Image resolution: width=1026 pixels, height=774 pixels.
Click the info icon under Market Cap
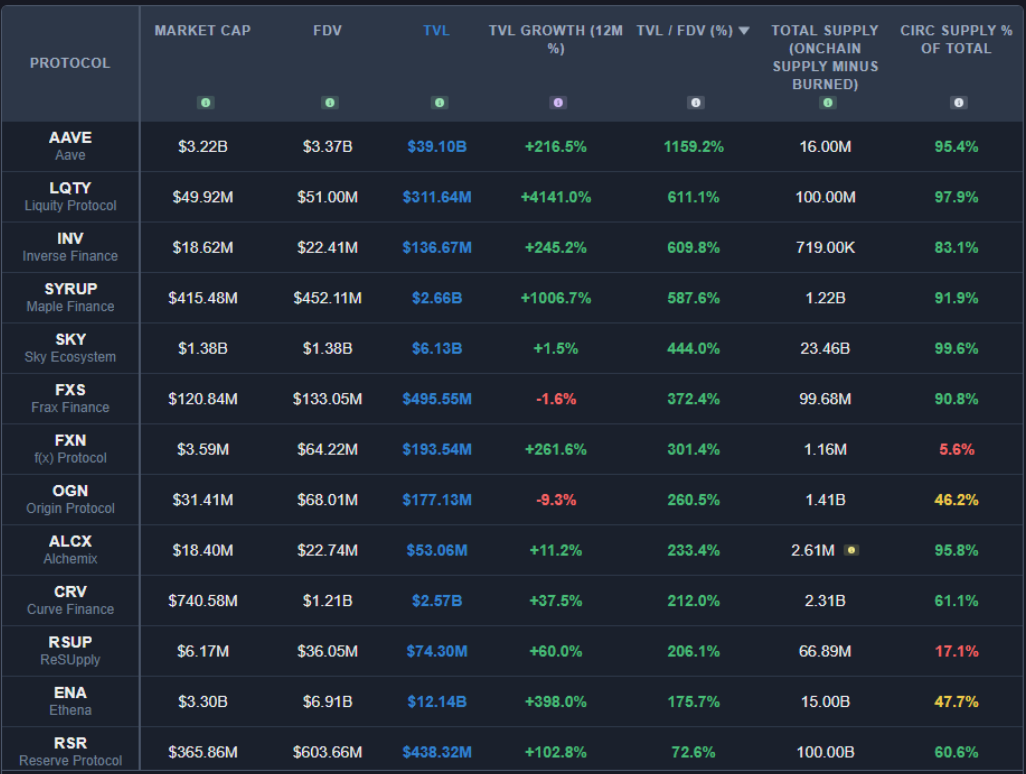coord(205,102)
